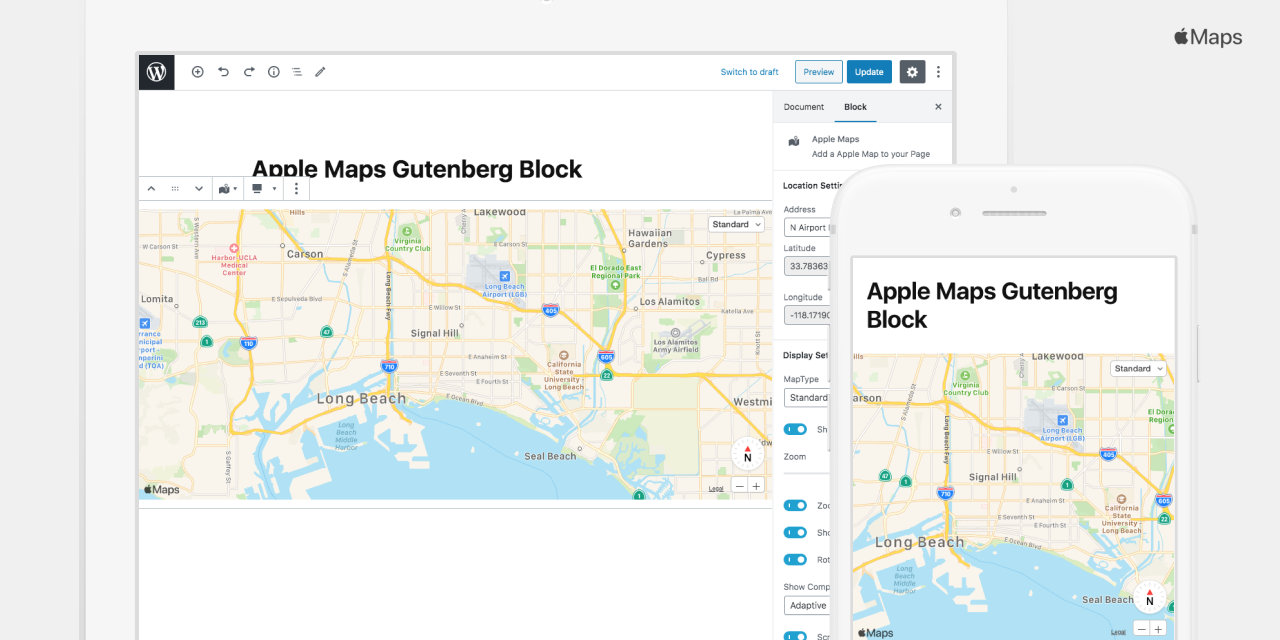
Task: Toggle the Zoom setting switch
Action: (x=795, y=505)
